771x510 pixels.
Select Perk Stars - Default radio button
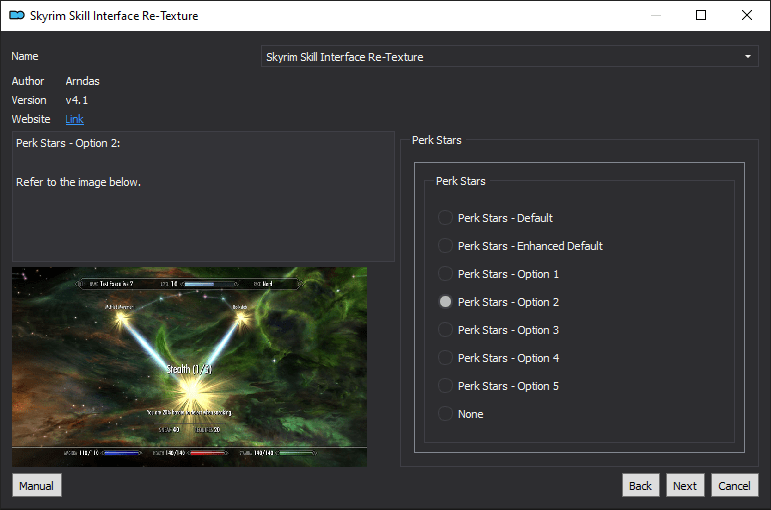(445, 218)
